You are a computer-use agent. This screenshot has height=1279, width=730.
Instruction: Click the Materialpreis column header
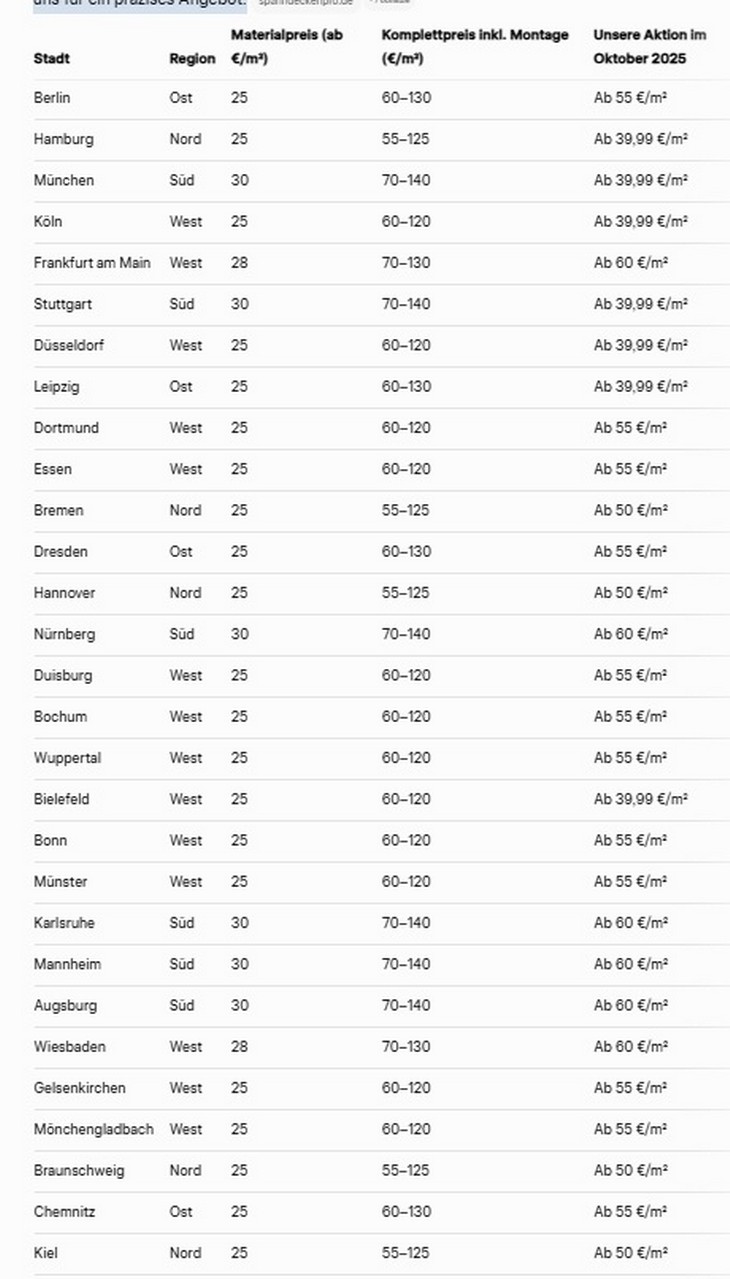click(286, 46)
